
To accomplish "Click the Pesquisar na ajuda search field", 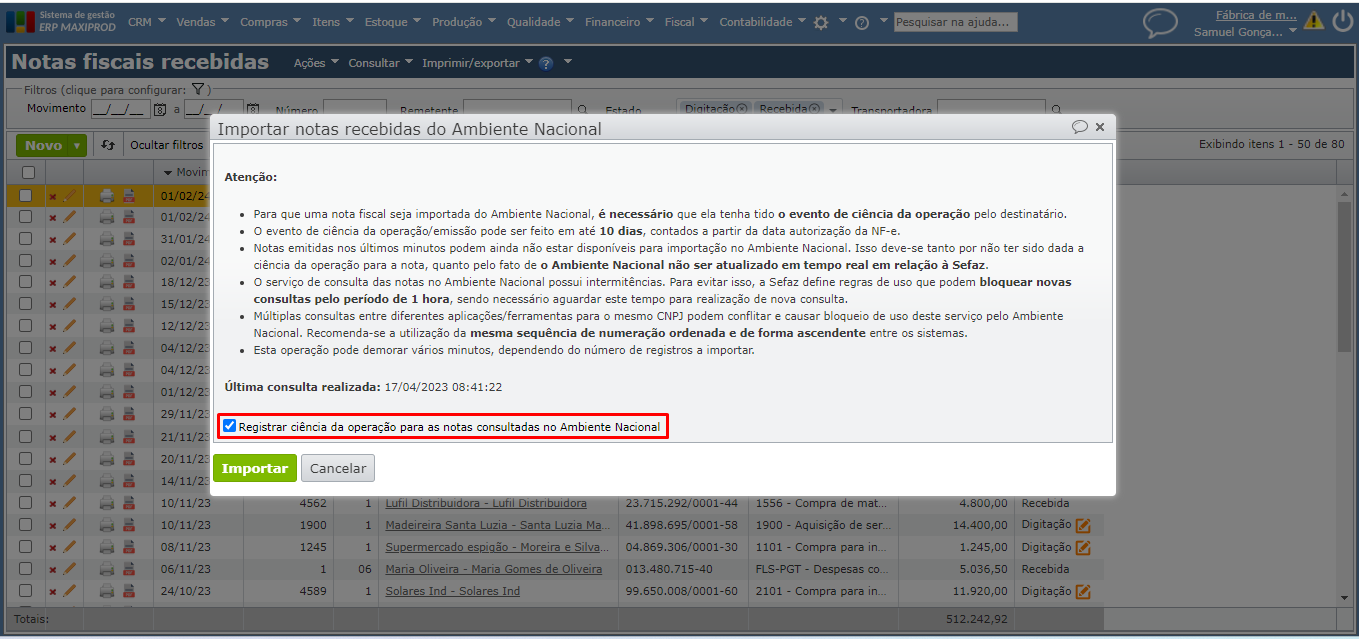I will point(955,22).
